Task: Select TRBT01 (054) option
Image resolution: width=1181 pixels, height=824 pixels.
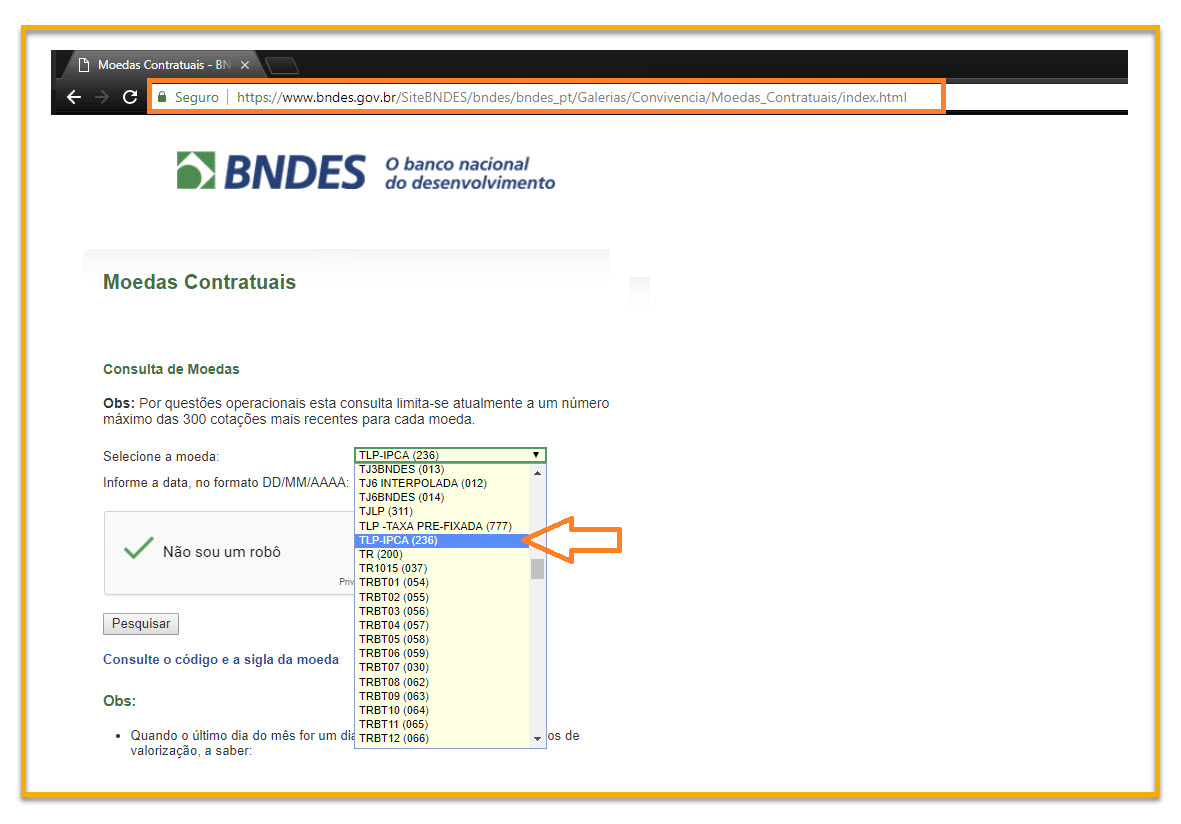Action: (442, 582)
